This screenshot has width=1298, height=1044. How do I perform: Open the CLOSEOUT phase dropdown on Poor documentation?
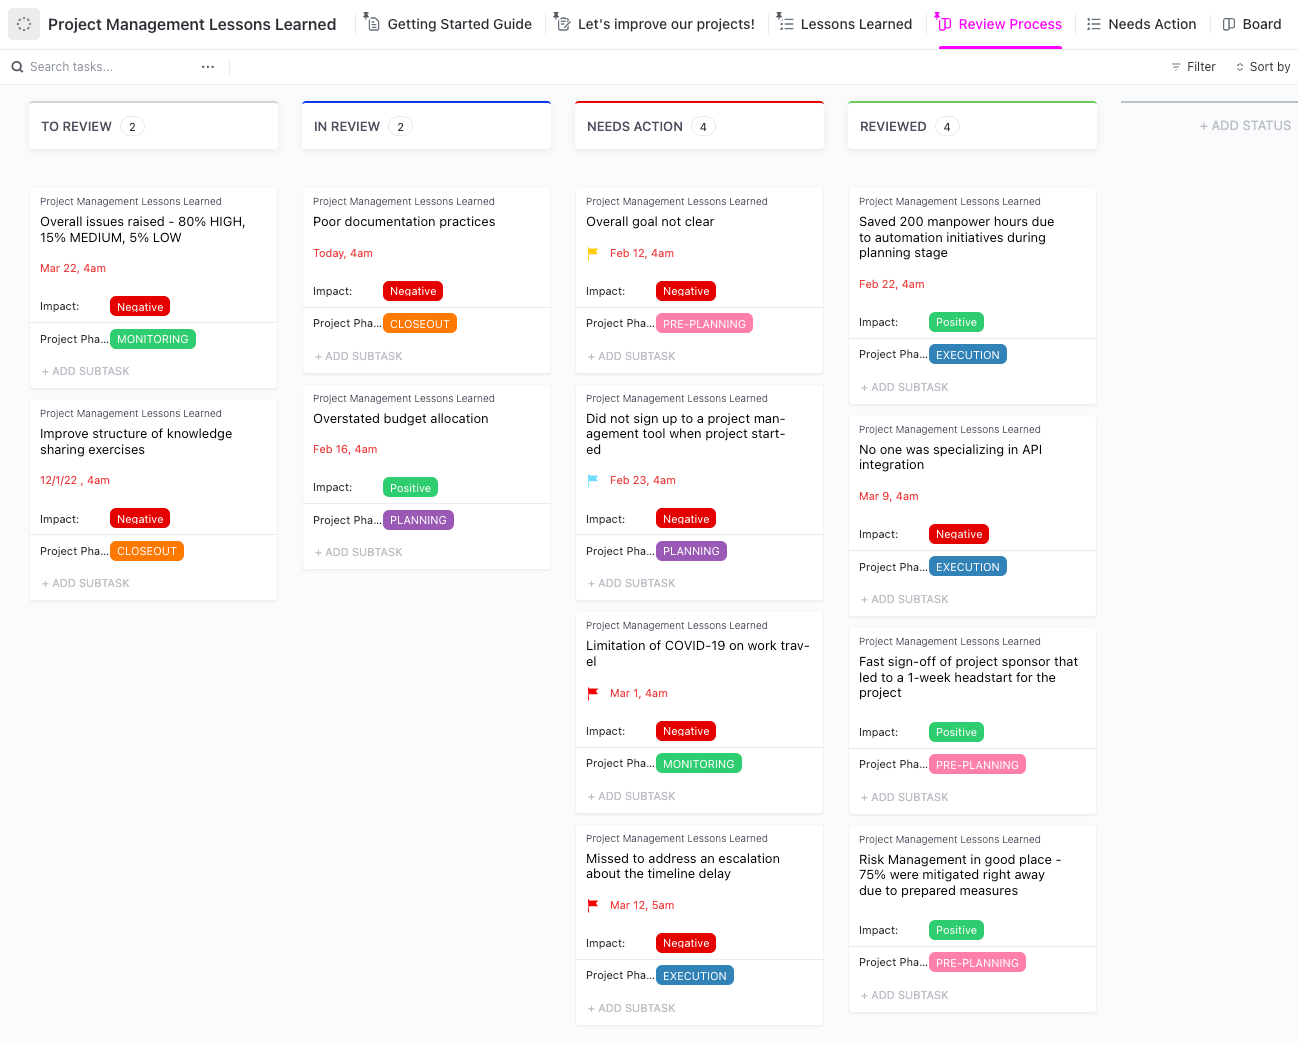[420, 324]
